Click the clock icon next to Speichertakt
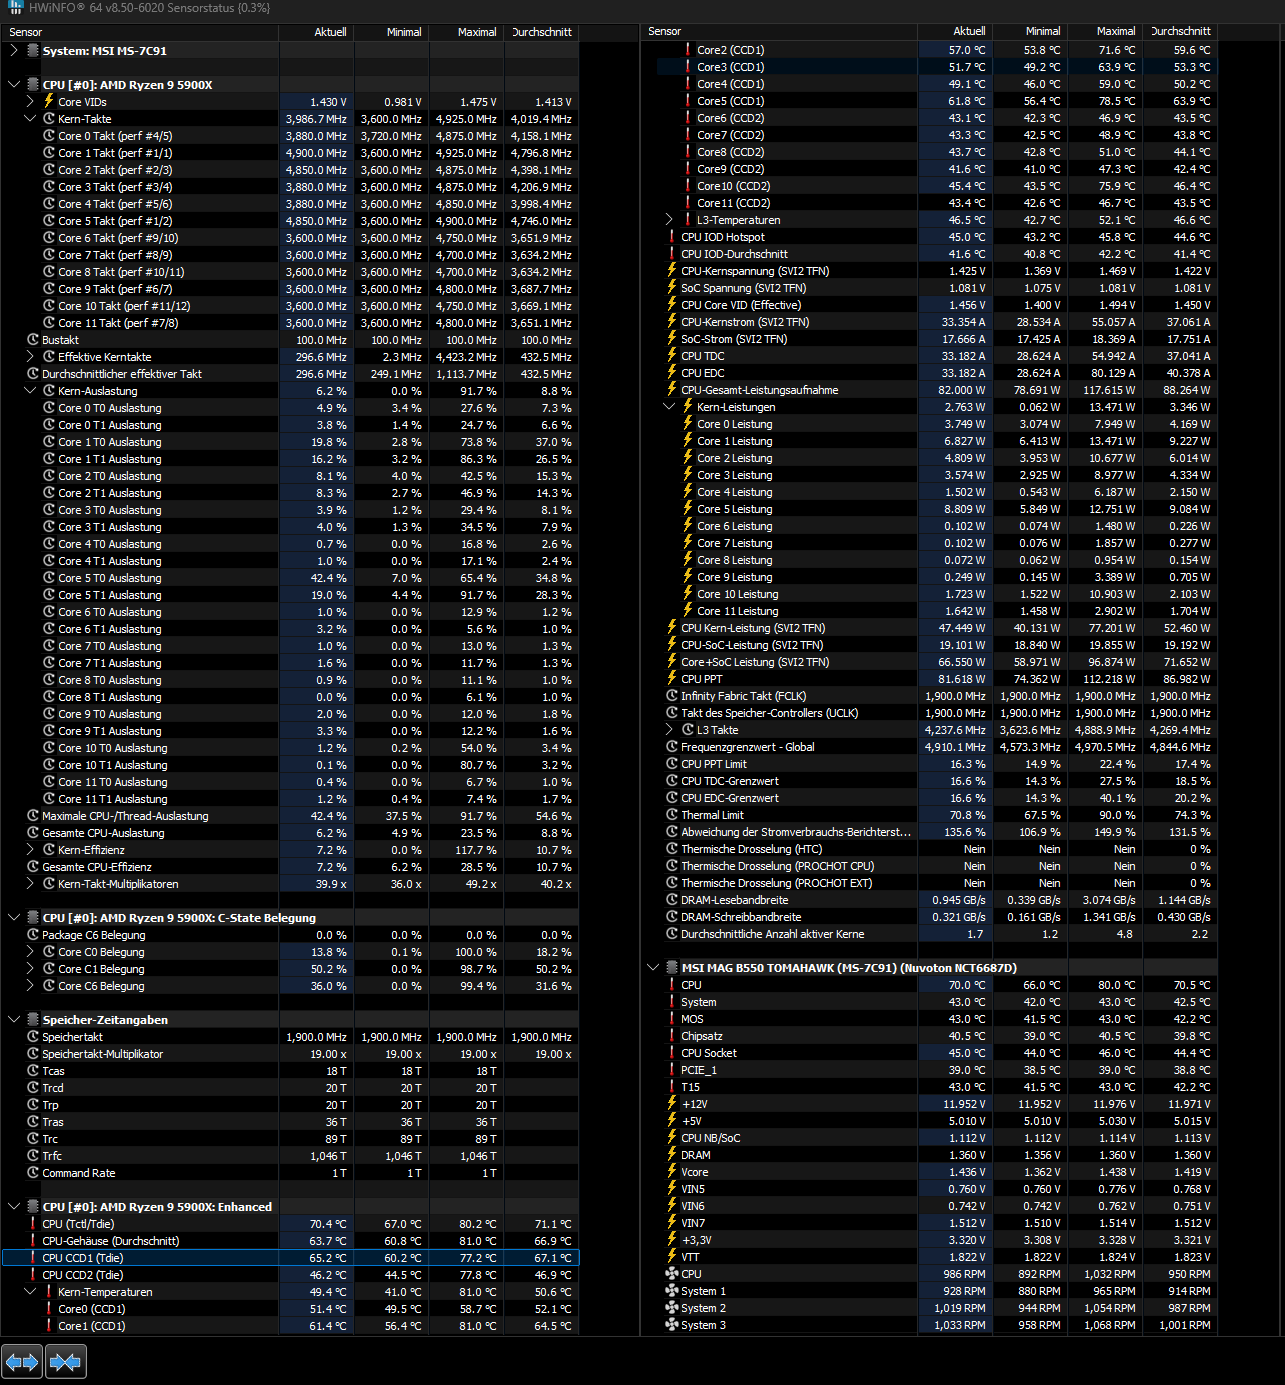This screenshot has height=1385, width=1285. (x=32, y=1037)
